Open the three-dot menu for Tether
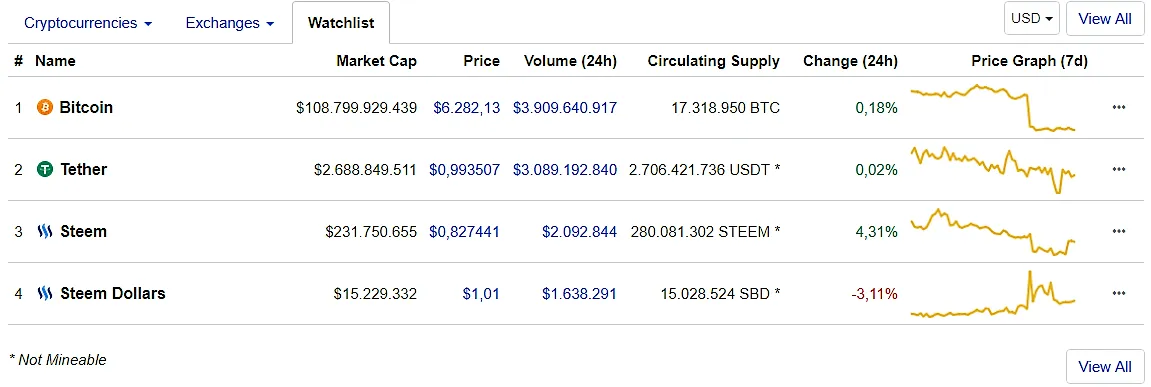Image resolution: width=1151 pixels, height=387 pixels. point(1119,170)
